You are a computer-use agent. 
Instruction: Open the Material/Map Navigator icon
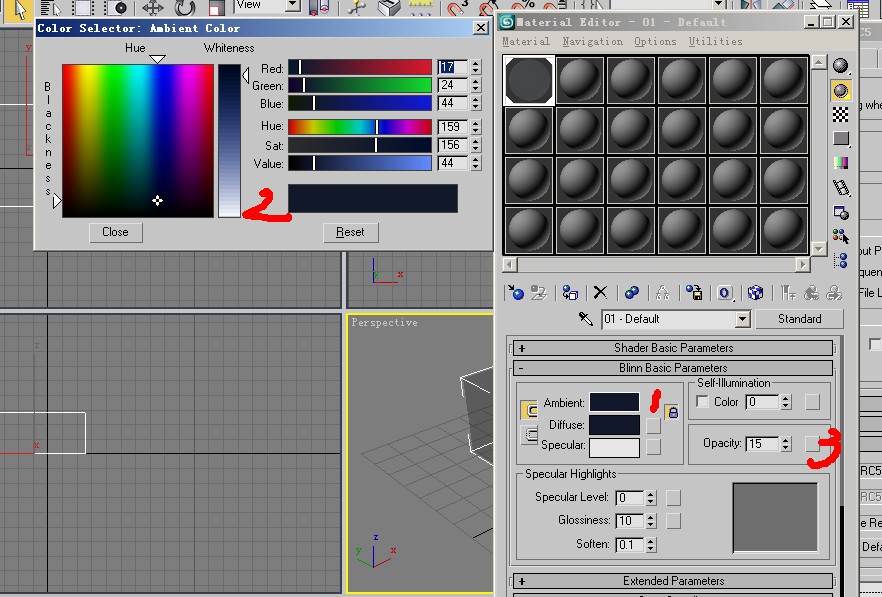point(840,259)
